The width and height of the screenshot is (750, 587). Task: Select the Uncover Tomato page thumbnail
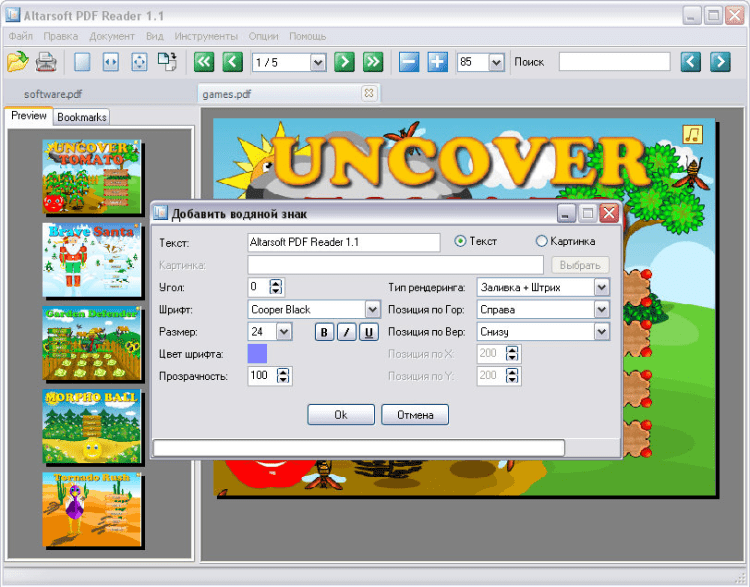[x=91, y=177]
